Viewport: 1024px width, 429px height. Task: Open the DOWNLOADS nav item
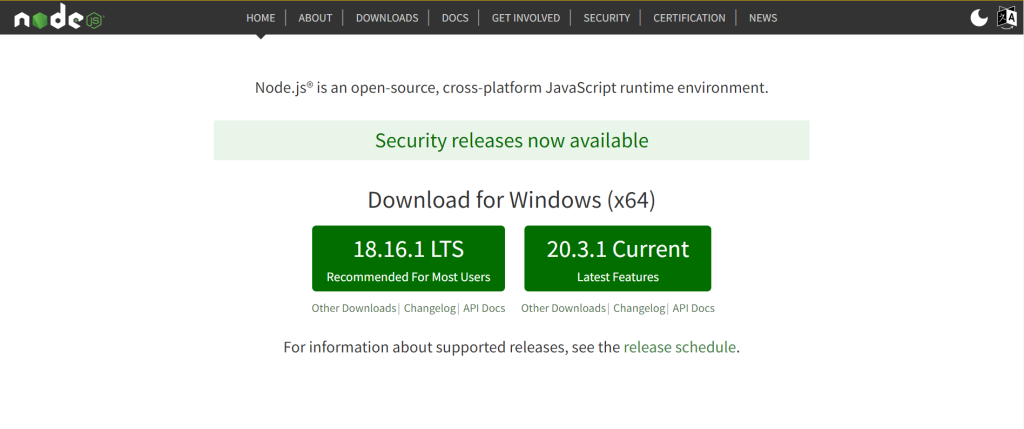click(x=387, y=18)
